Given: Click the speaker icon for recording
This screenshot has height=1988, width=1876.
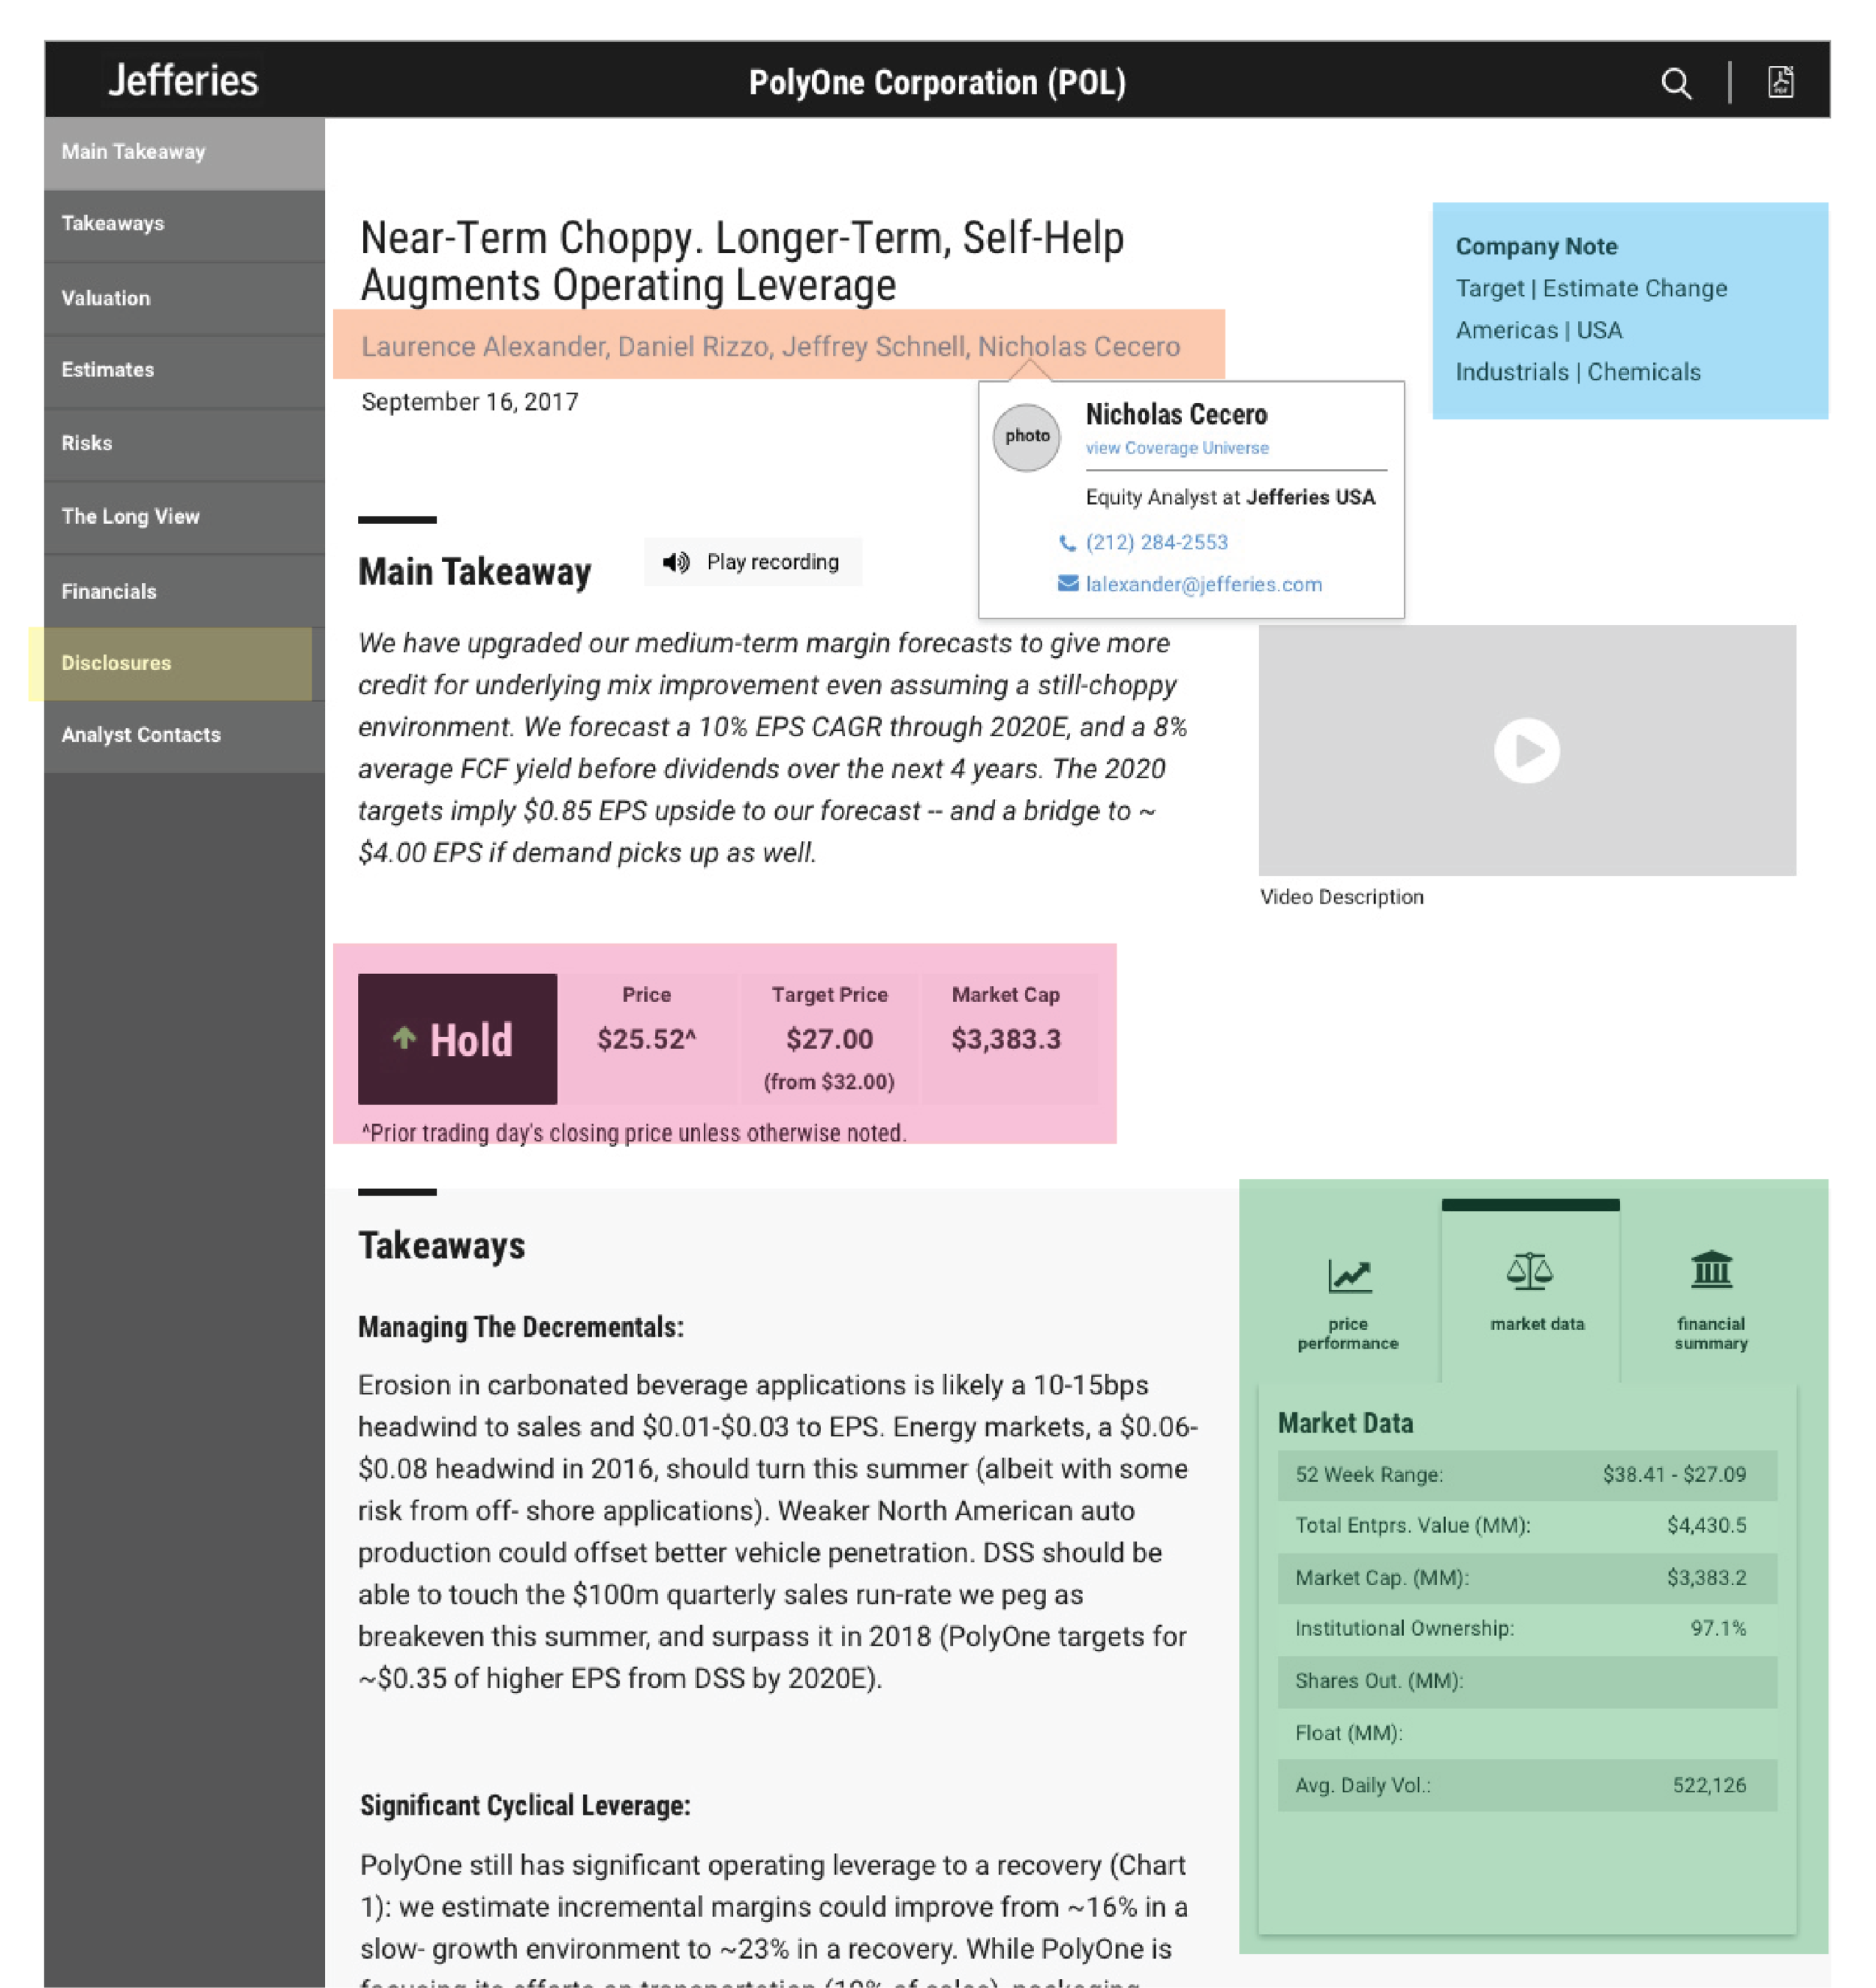Looking at the screenshot, I should 676,562.
